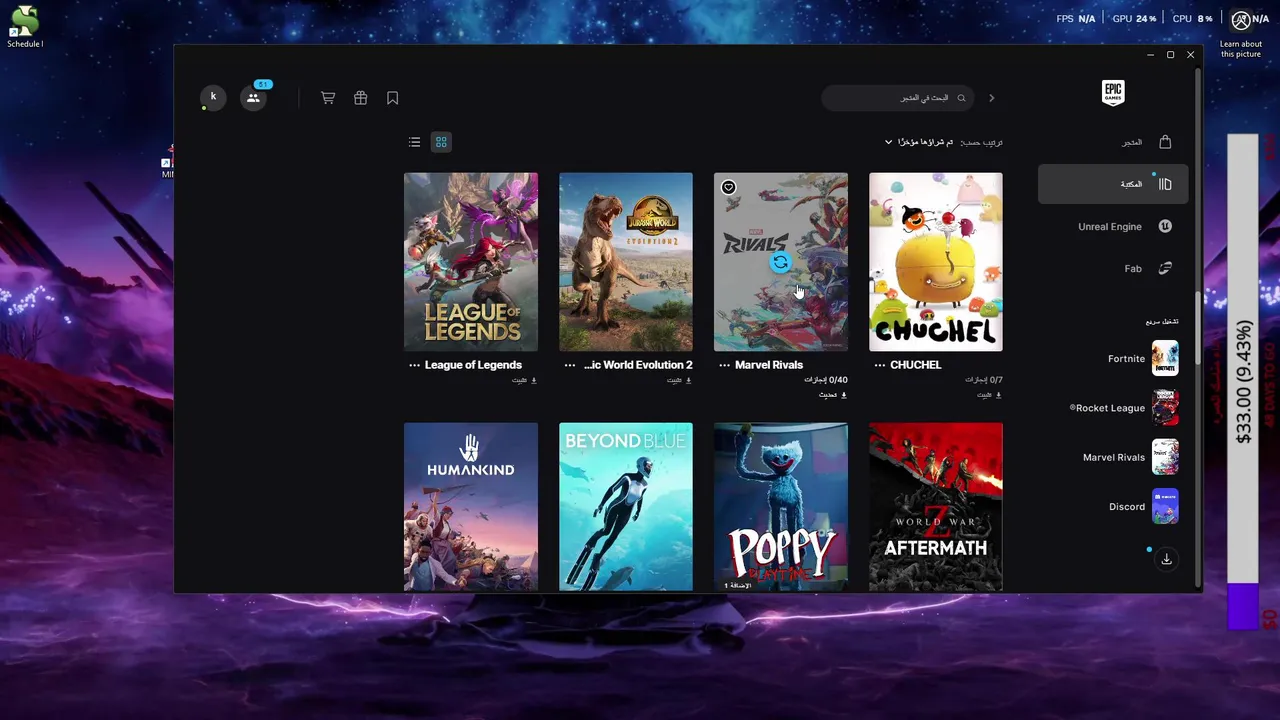Launch Fortnite from quick launch
The width and height of the screenshot is (1280, 720).
coord(1143,358)
